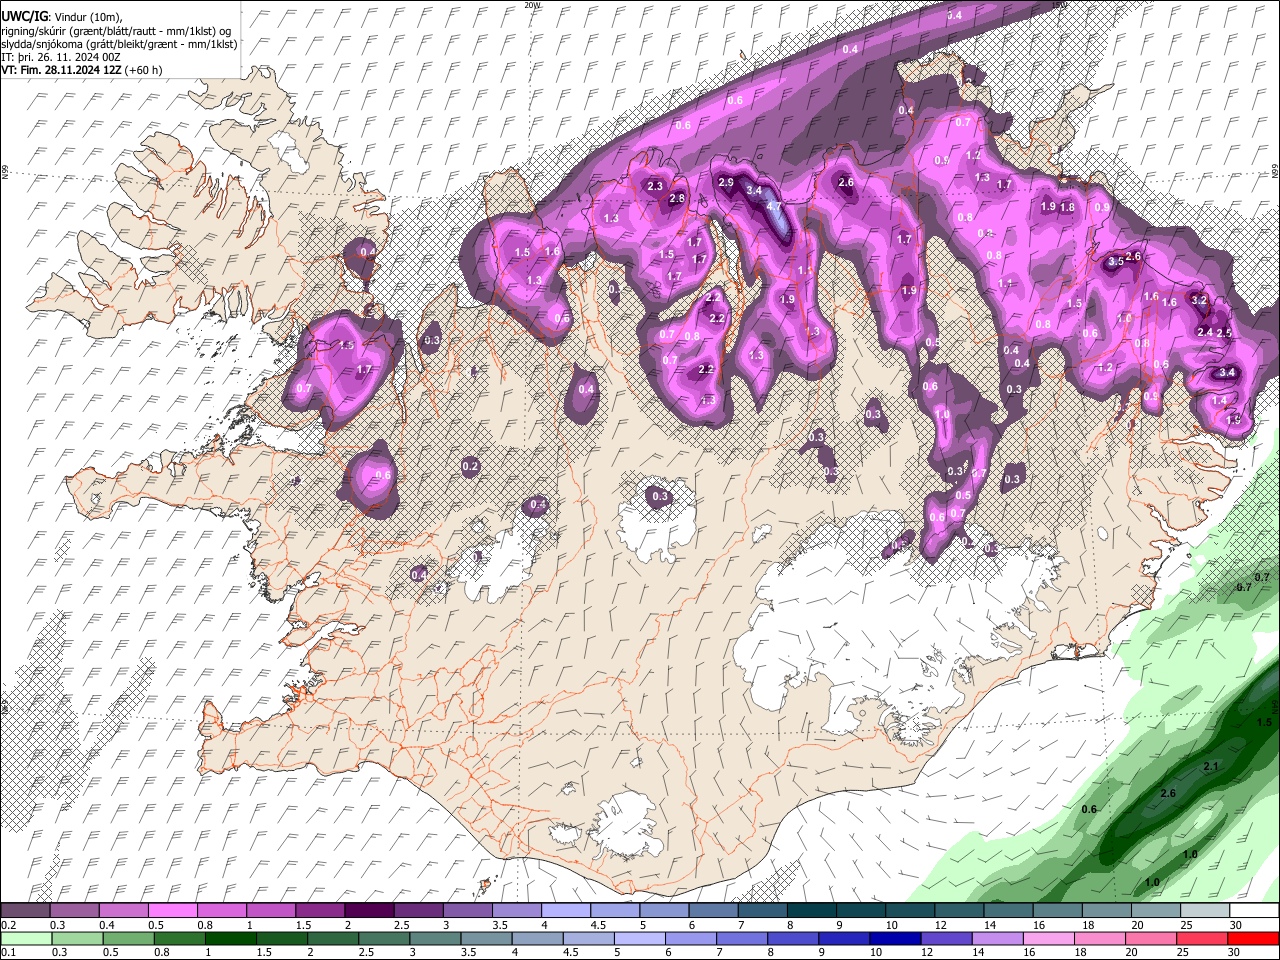Click the bright pink 0.5 swatch, top legend row

(175, 911)
